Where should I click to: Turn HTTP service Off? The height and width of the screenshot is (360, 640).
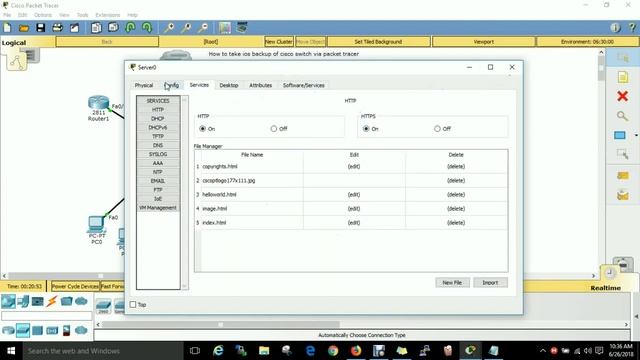tap(274, 129)
